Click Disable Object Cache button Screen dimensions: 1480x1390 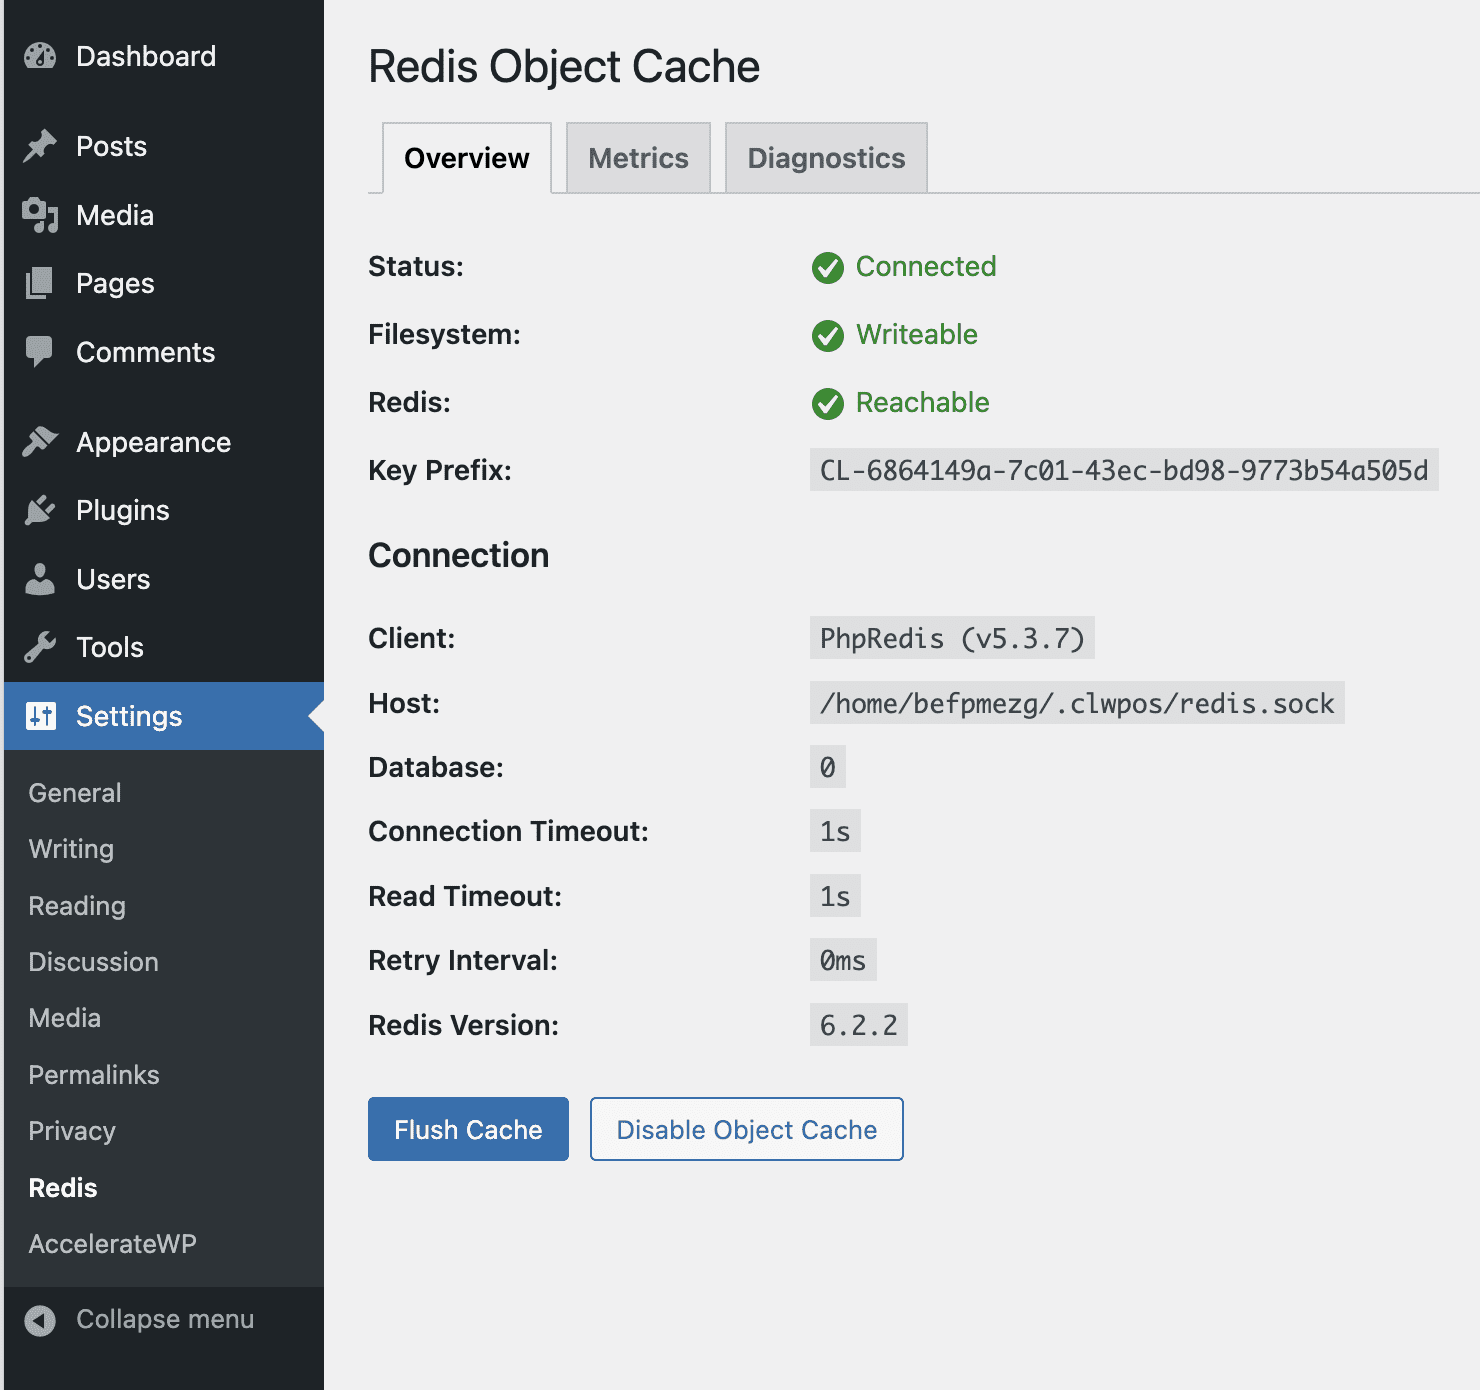click(x=747, y=1129)
